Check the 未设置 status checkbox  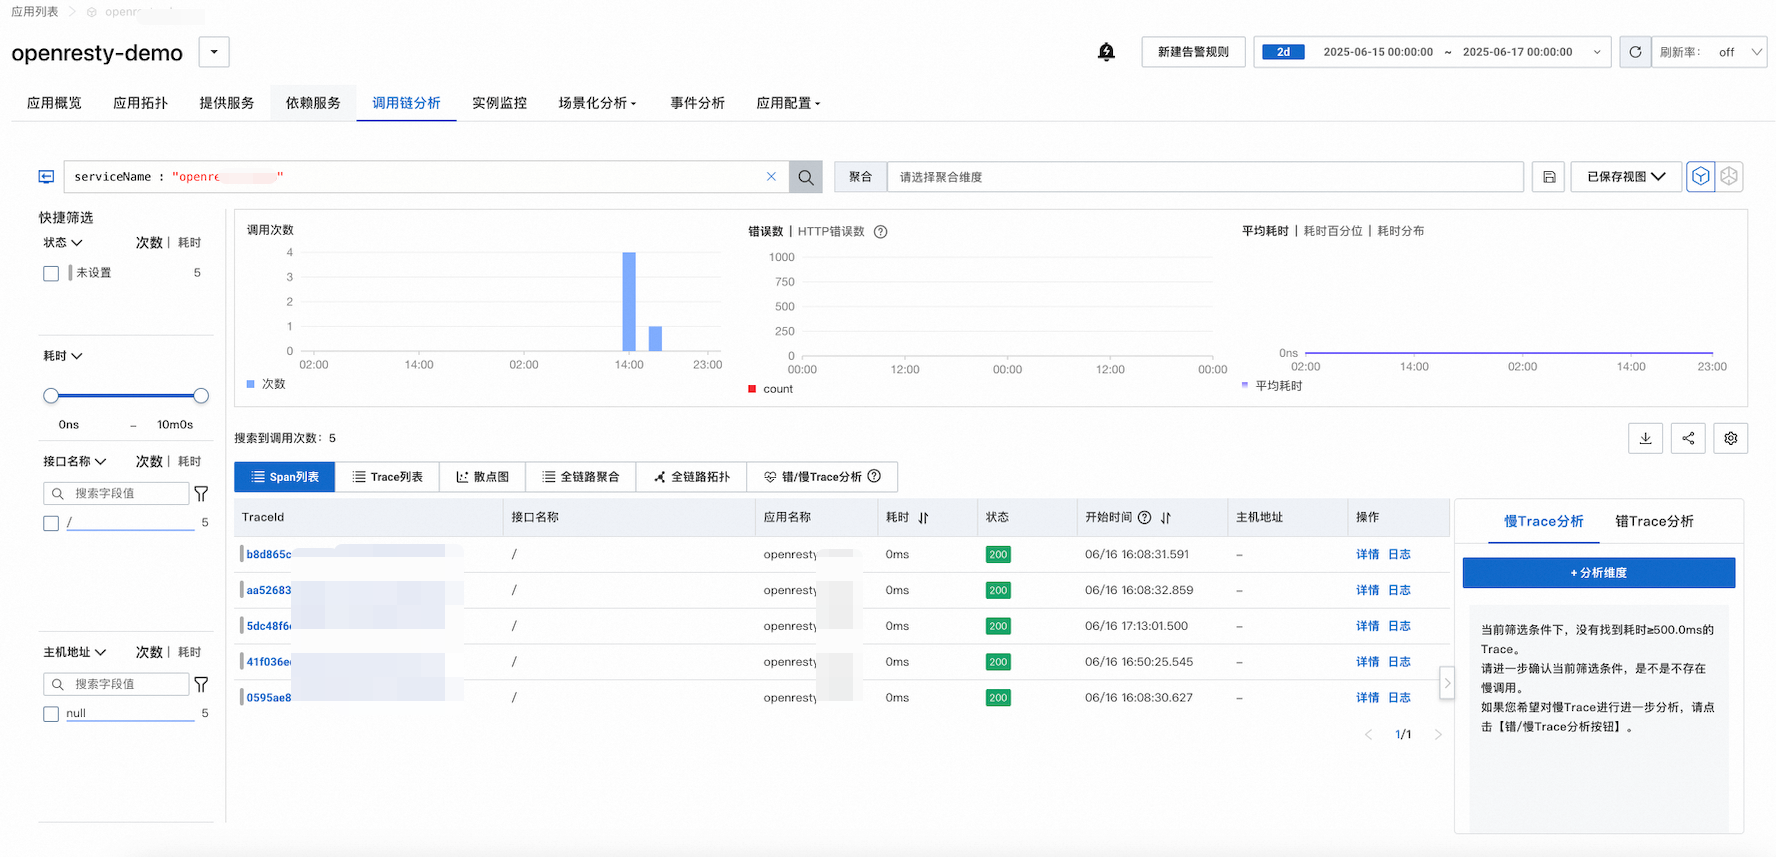(x=51, y=273)
